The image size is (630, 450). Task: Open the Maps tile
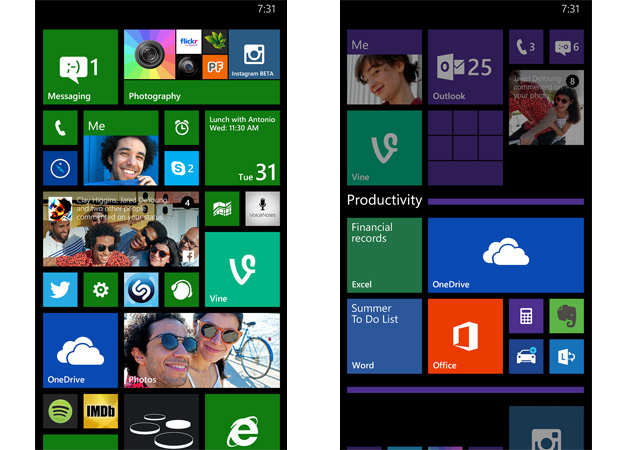(x=222, y=209)
